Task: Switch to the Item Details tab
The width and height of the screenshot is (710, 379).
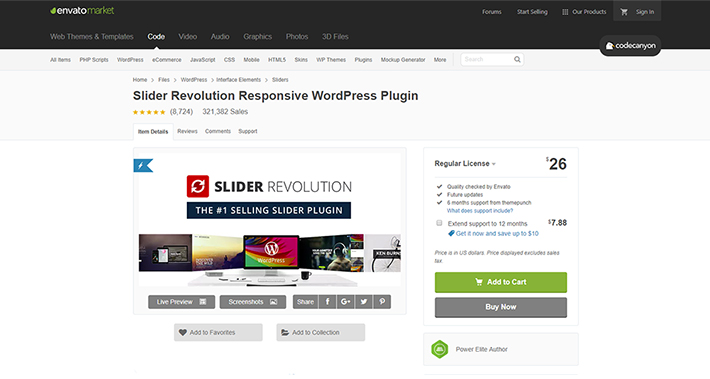Action: point(153,132)
